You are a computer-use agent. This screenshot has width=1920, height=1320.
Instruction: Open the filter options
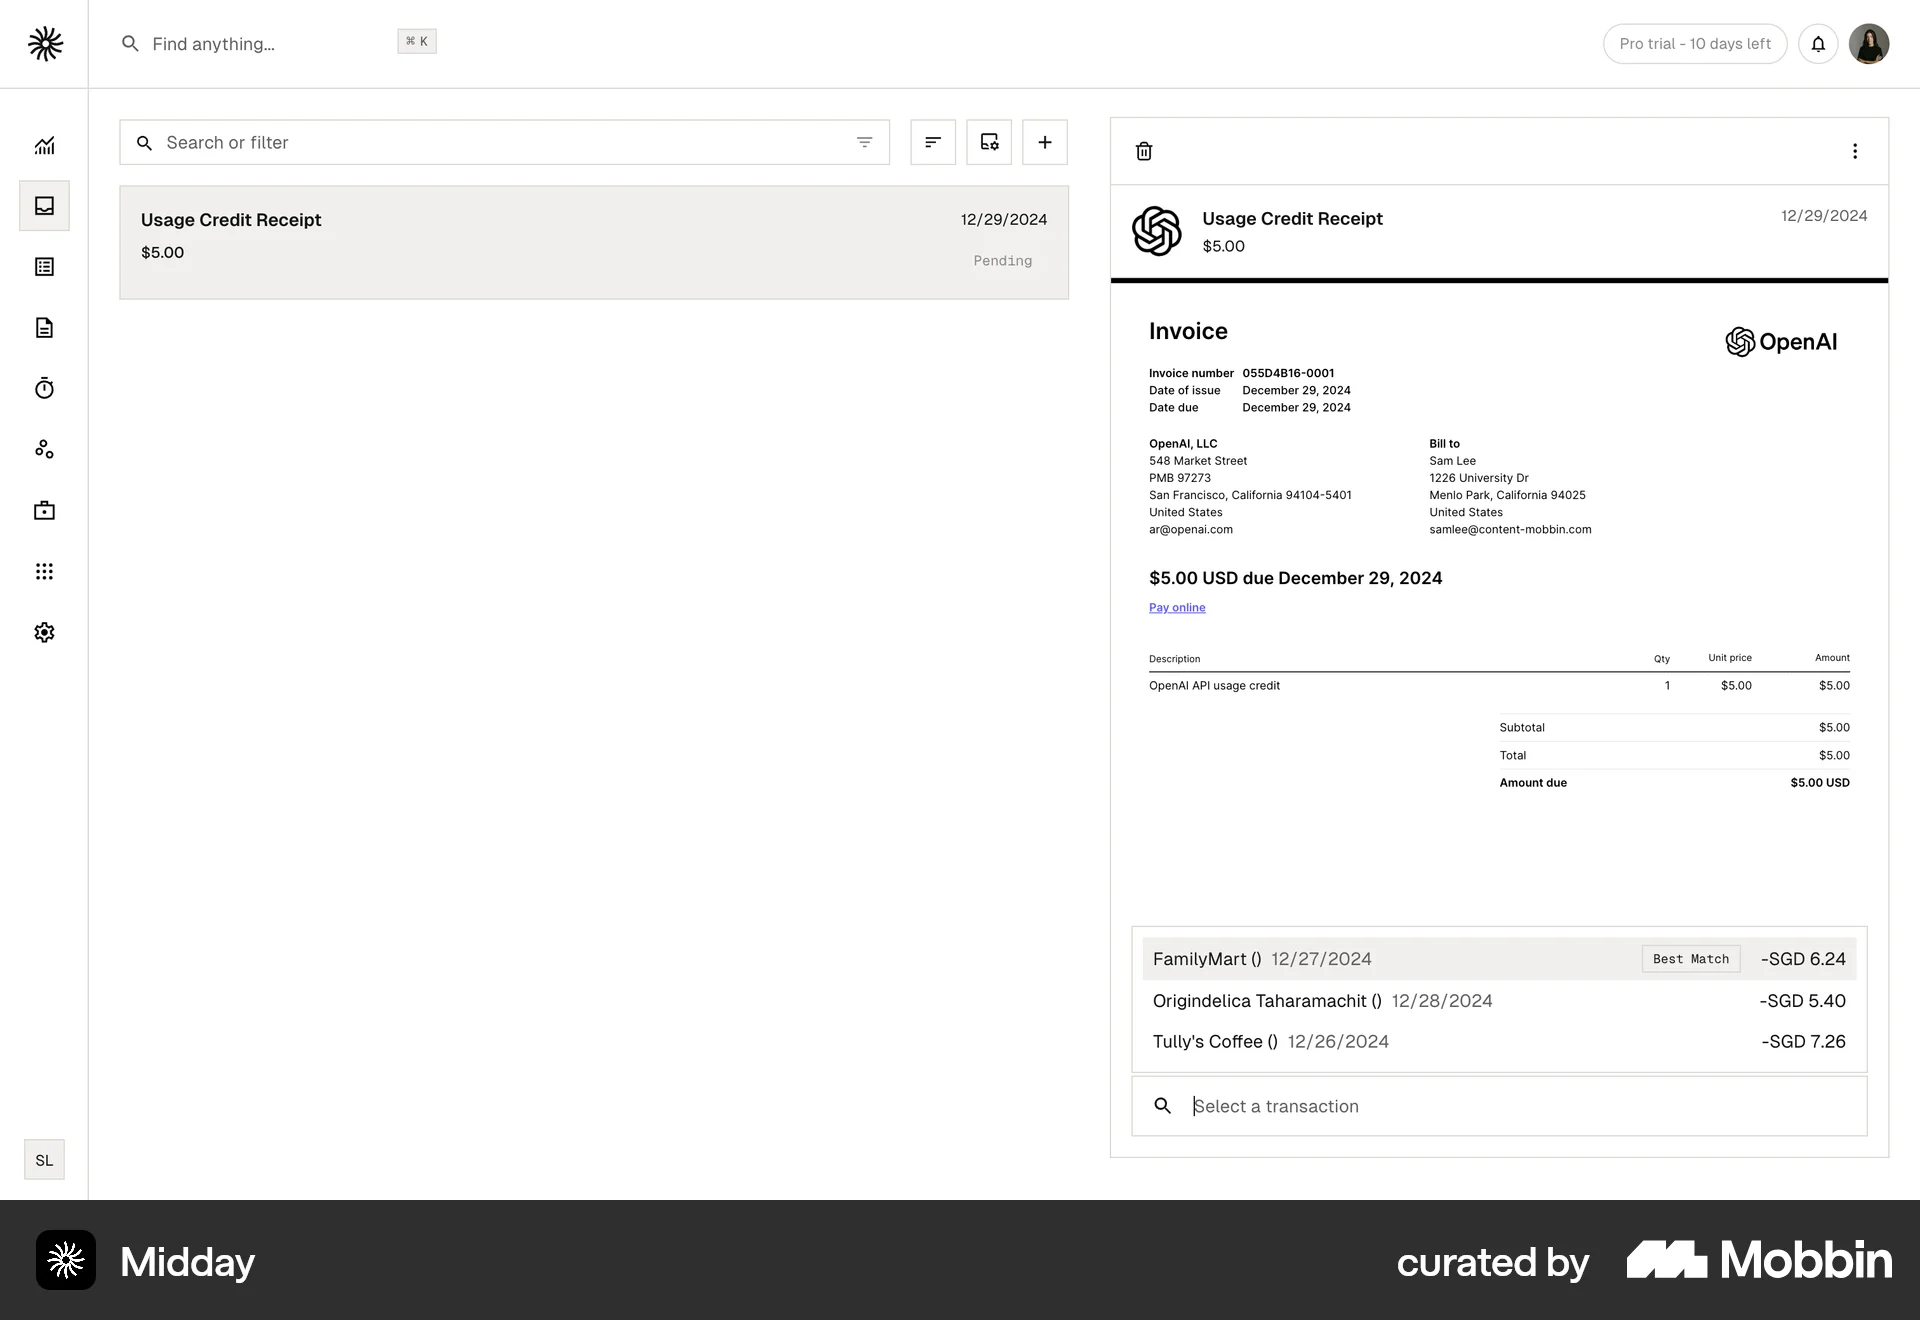pos(864,142)
